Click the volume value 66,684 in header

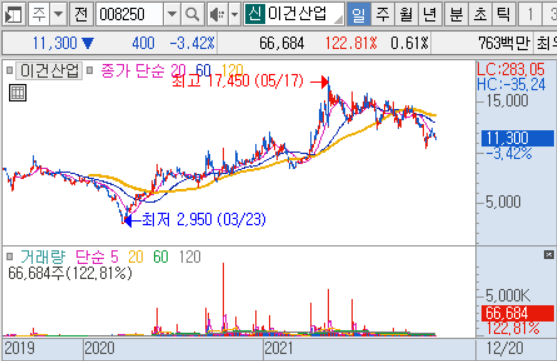(x=281, y=43)
